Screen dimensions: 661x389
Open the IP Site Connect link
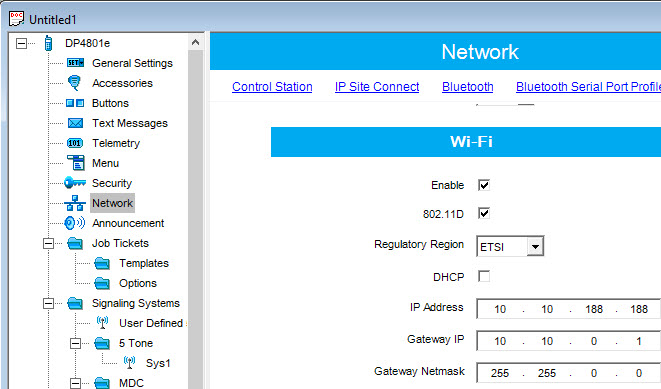377,86
